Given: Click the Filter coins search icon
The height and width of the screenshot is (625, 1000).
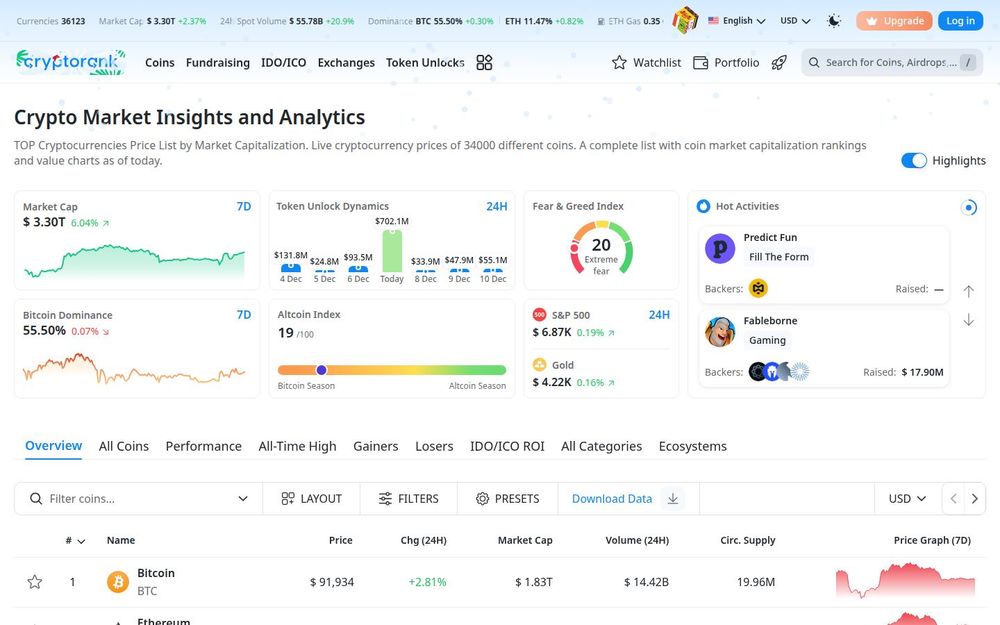Looking at the screenshot, I should [x=36, y=499].
